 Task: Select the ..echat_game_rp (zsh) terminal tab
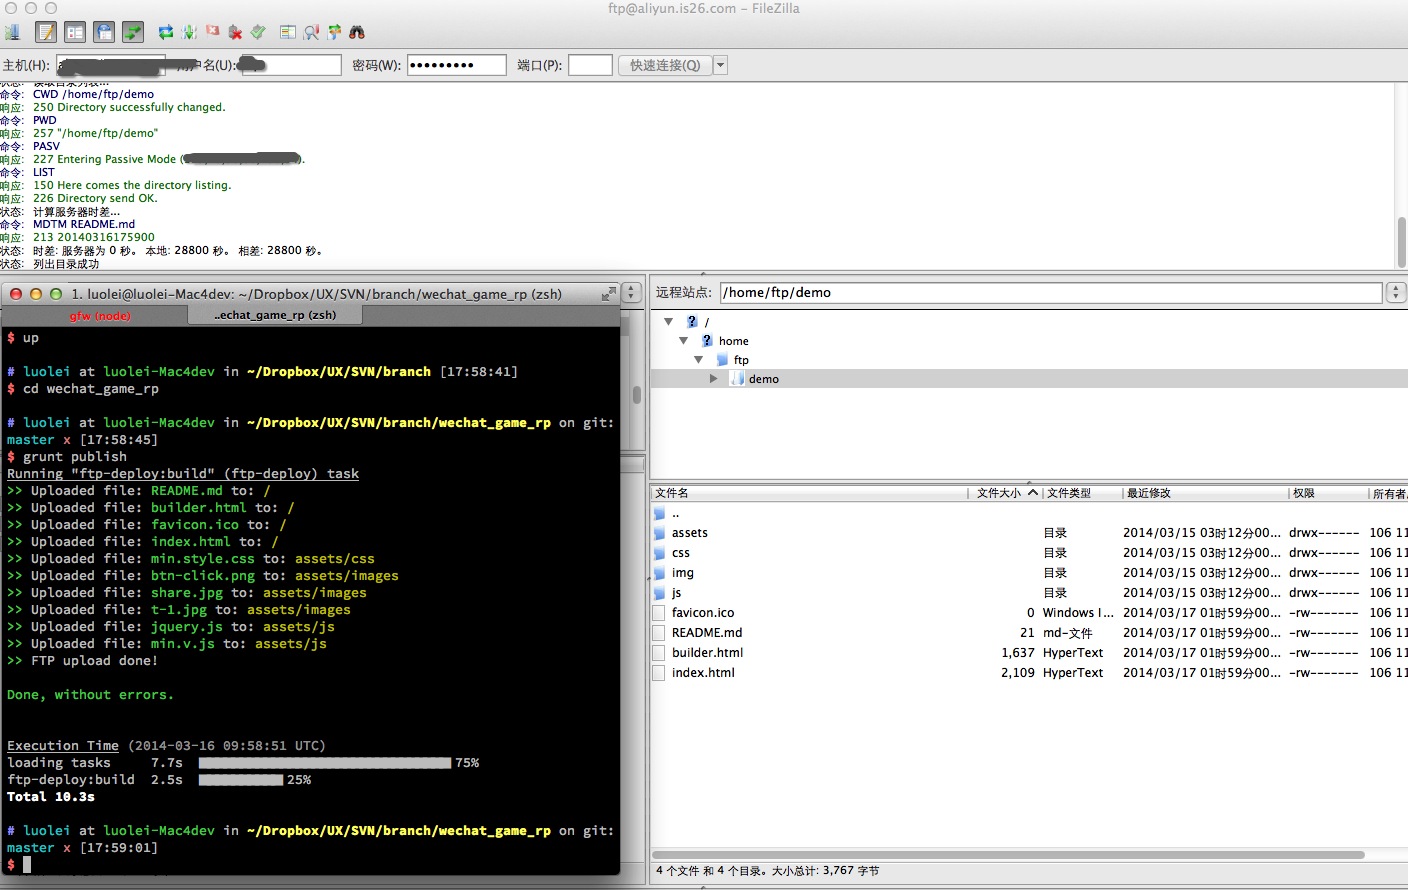click(x=275, y=315)
